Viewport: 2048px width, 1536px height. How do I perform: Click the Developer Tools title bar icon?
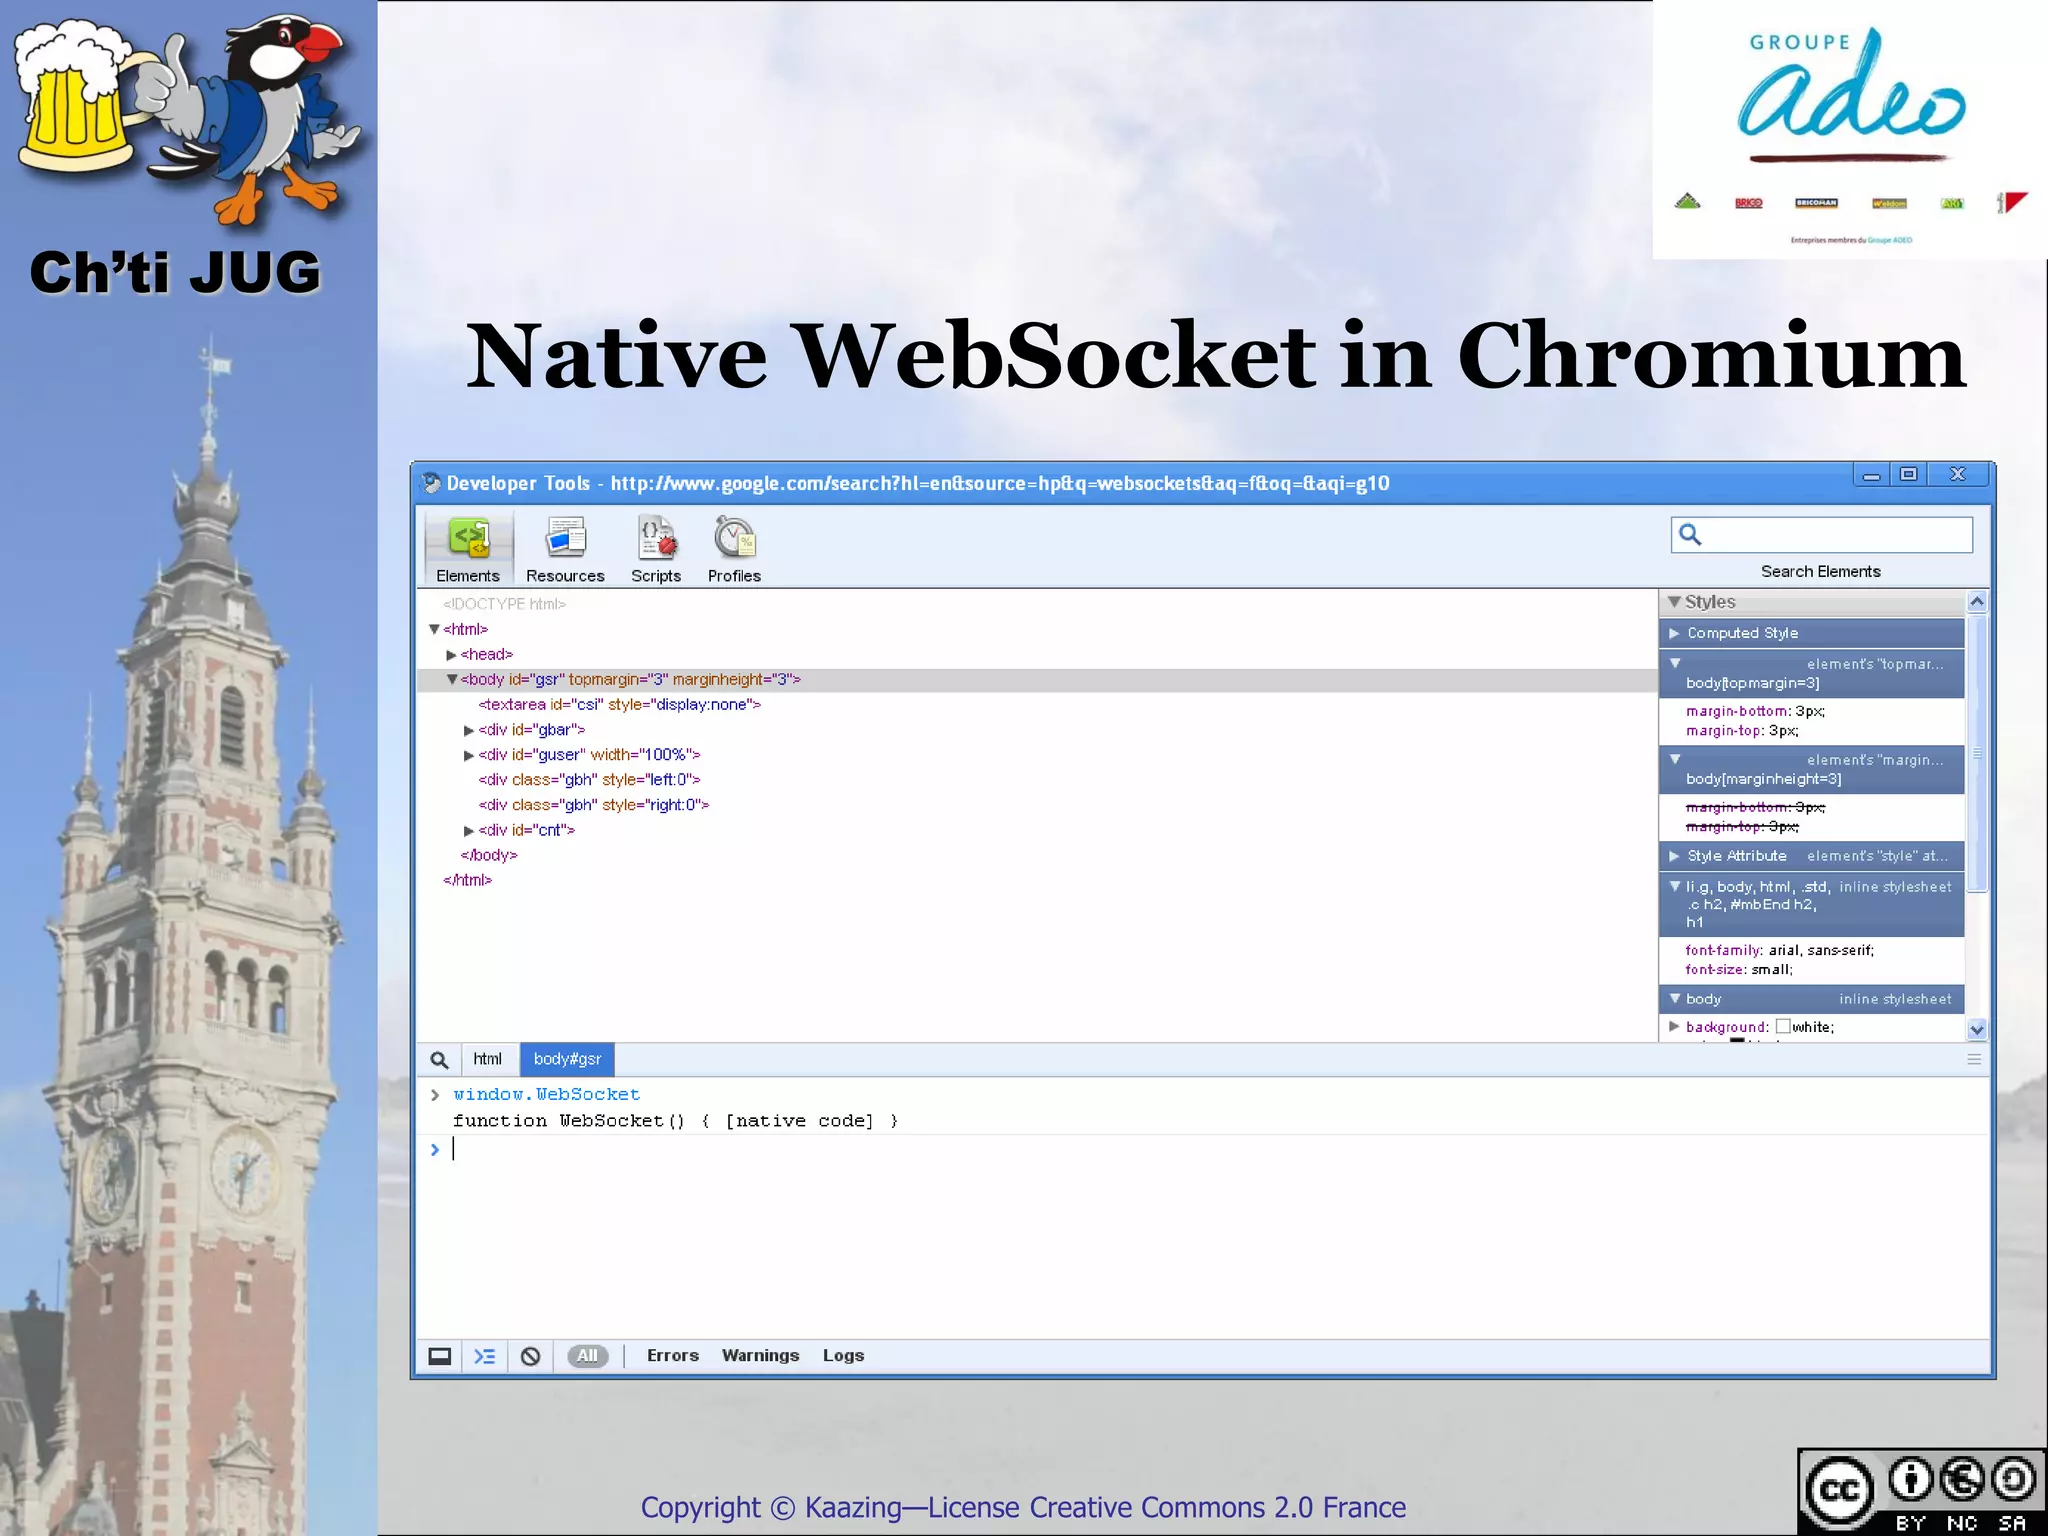(432, 484)
